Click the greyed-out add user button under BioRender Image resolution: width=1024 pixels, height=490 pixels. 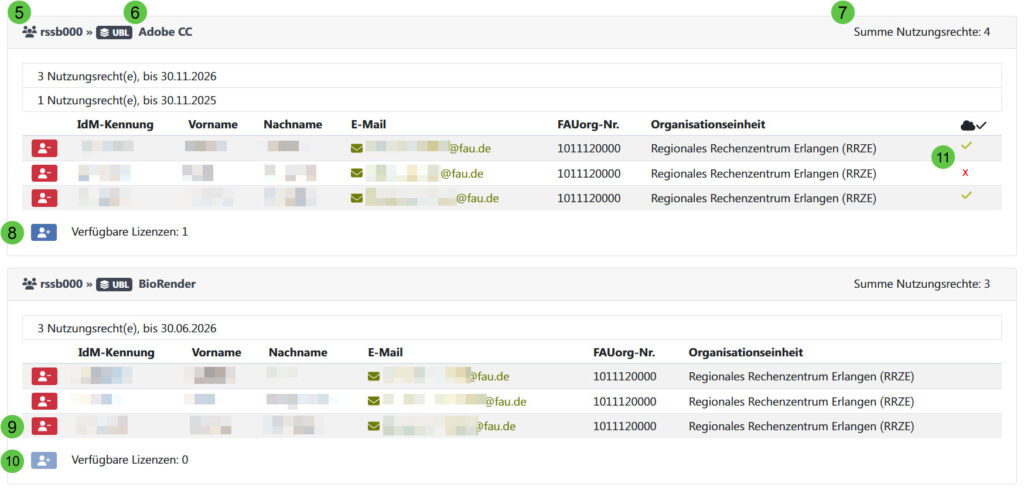[44, 460]
